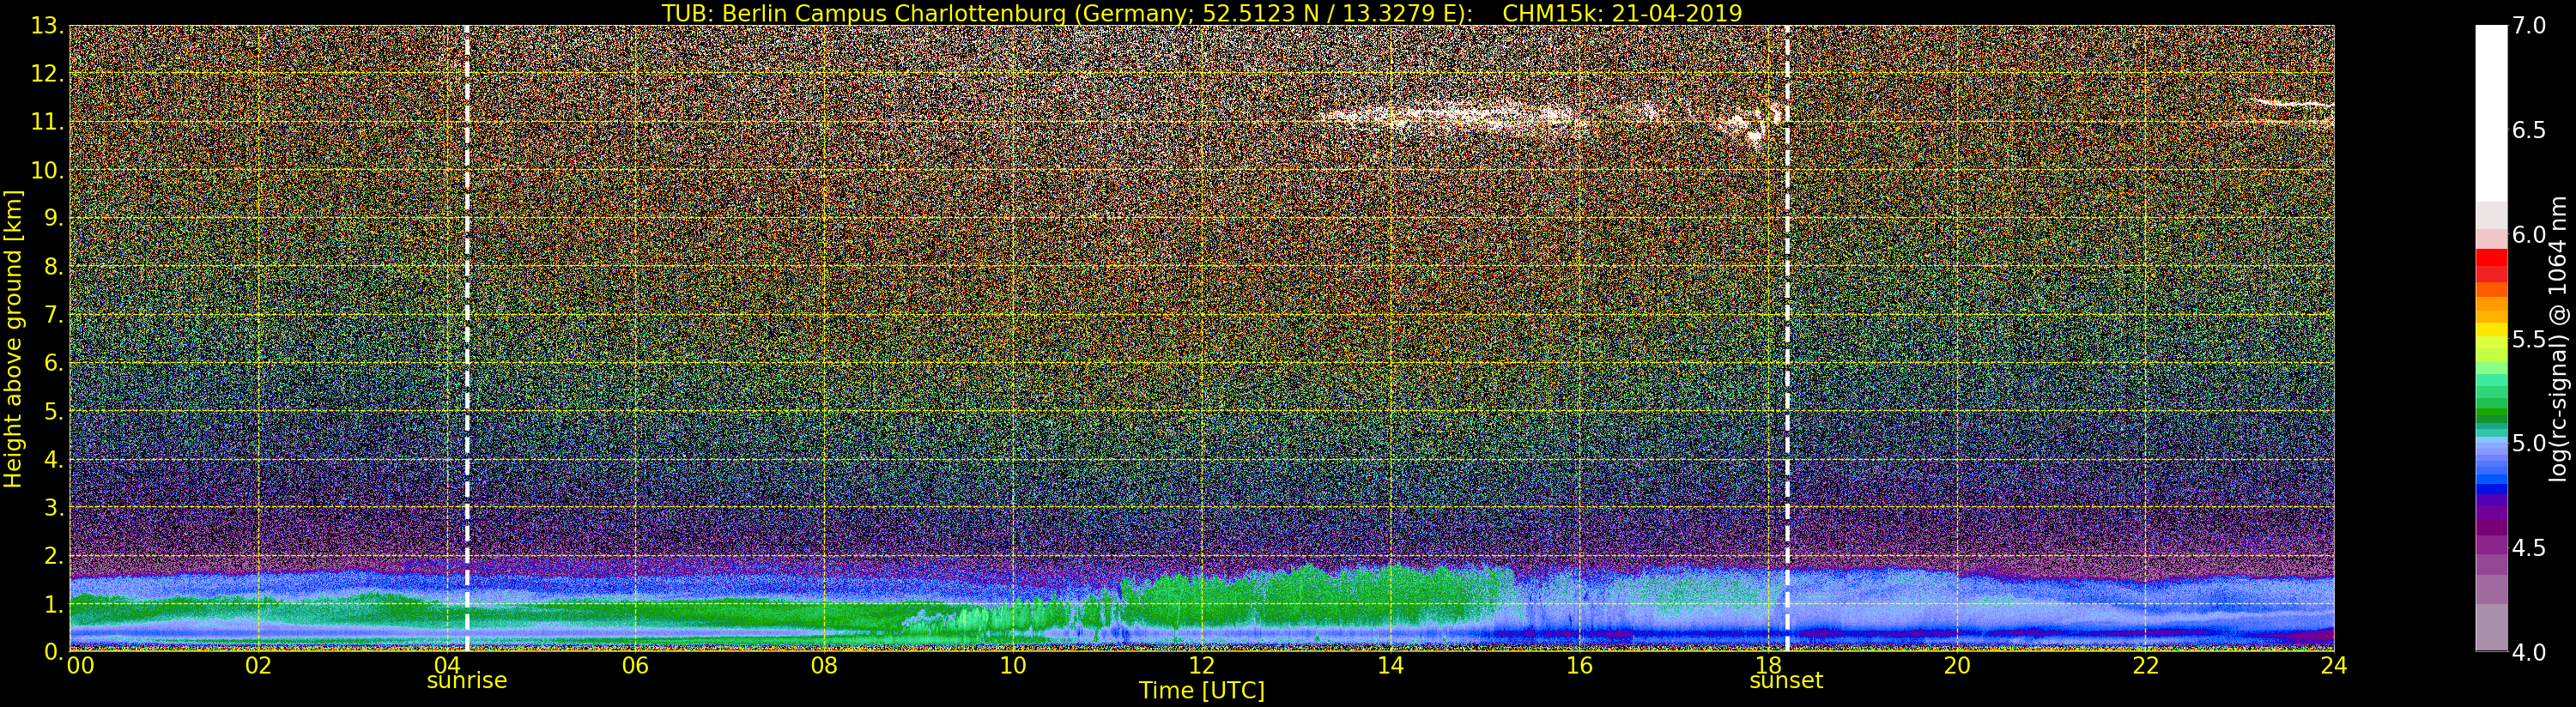Click the 'Time [UTC]' axis label
Image resolution: width=2576 pixels, height=707 pixels.
point(1202,691)
